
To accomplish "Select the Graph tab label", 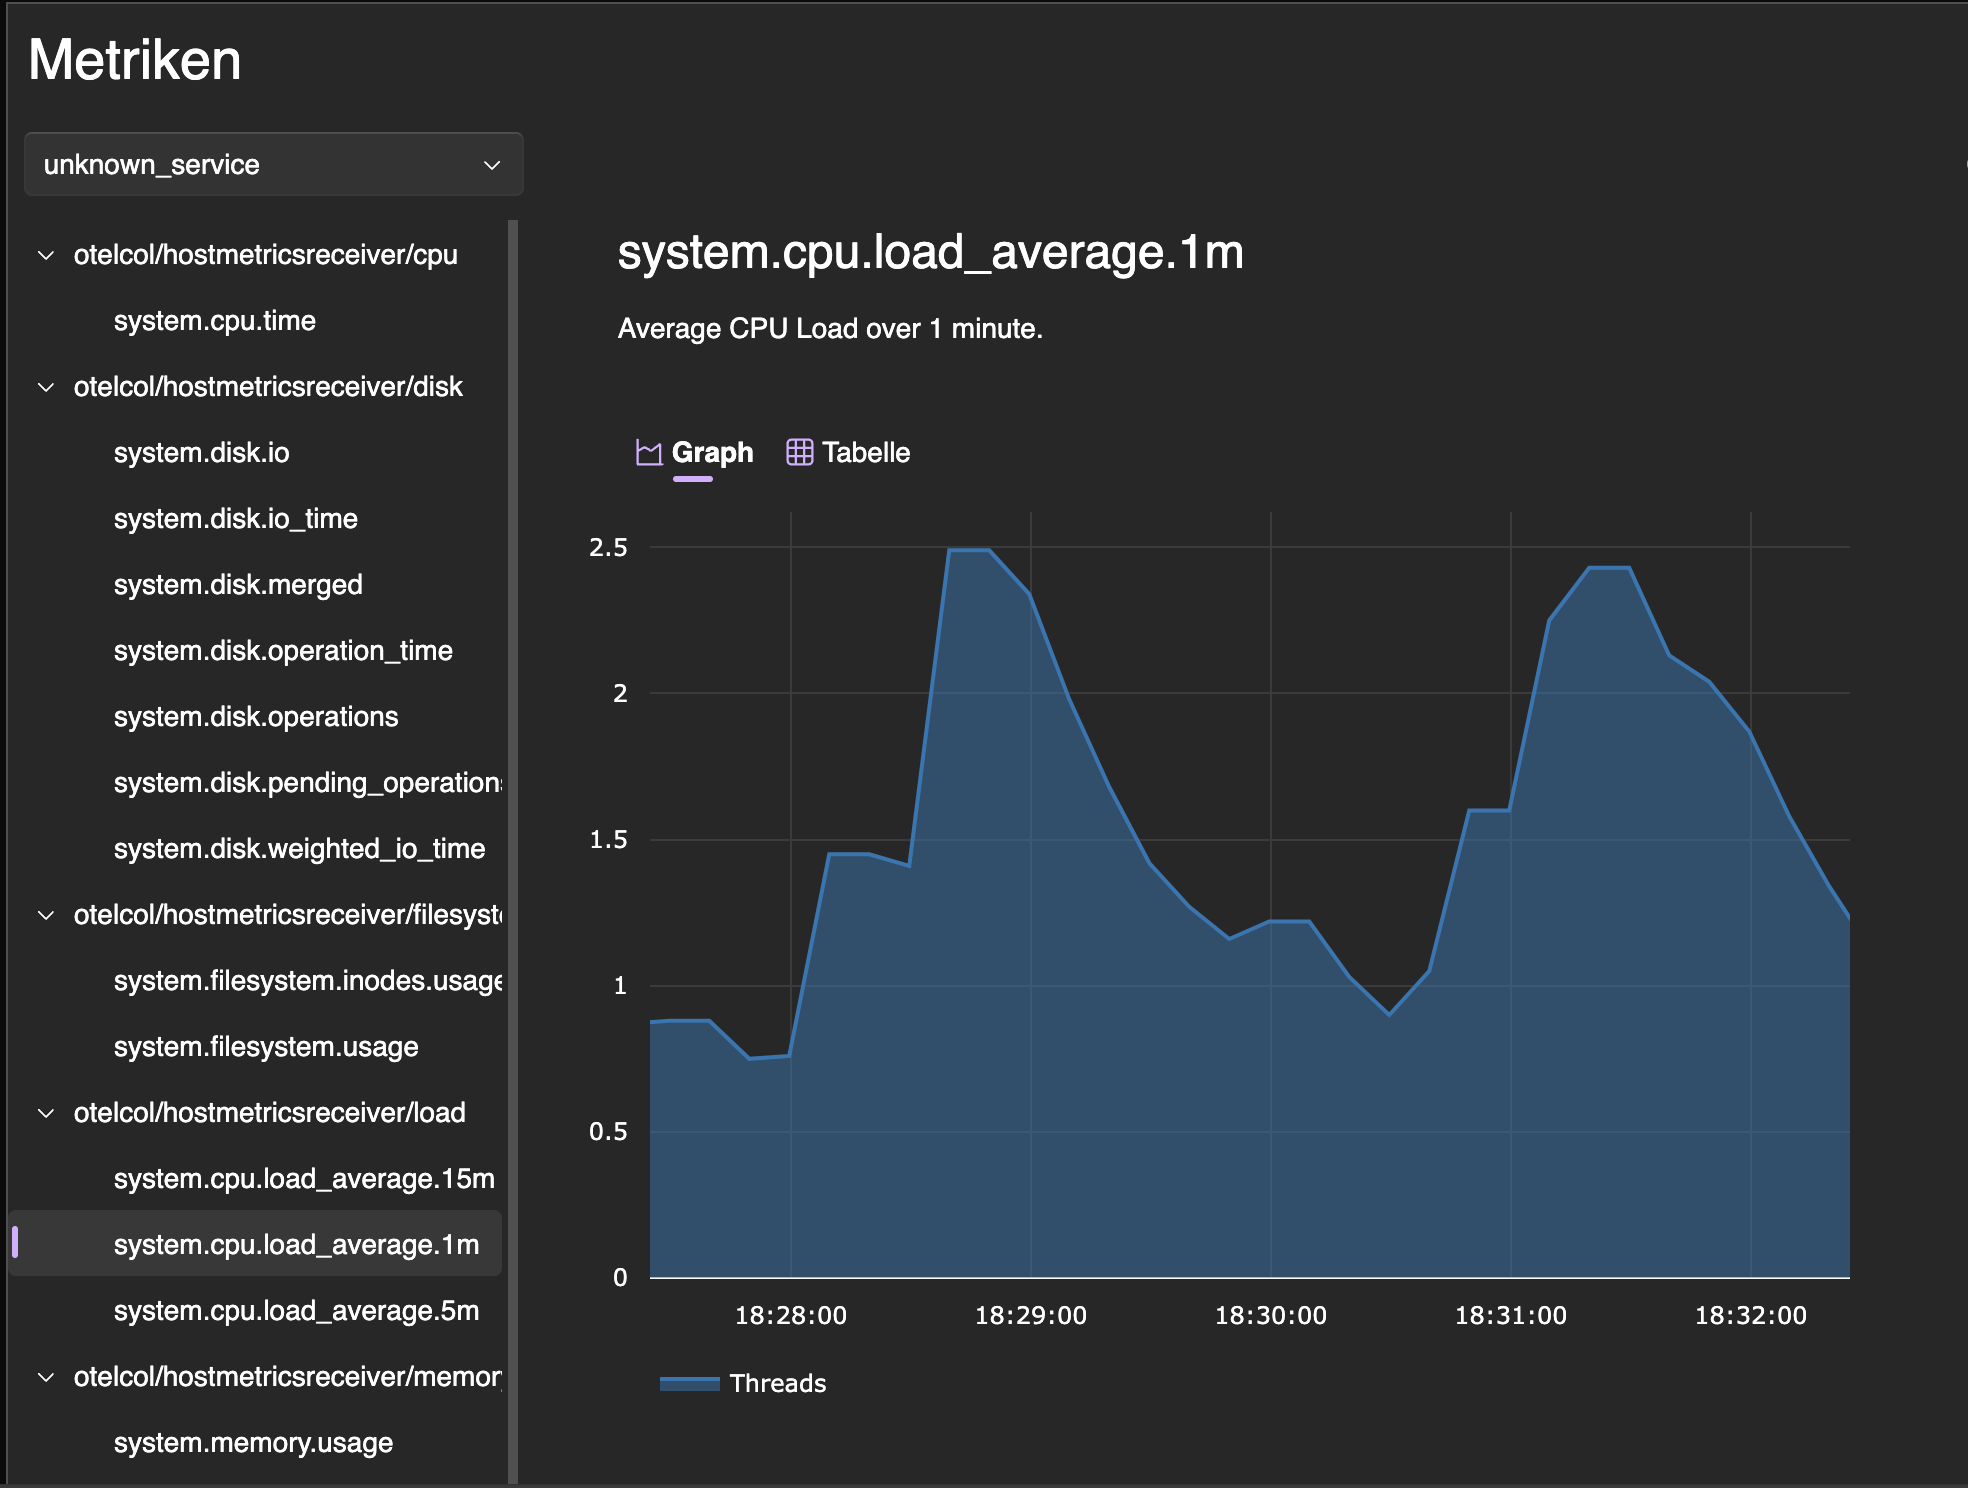I will click(712, 453).
